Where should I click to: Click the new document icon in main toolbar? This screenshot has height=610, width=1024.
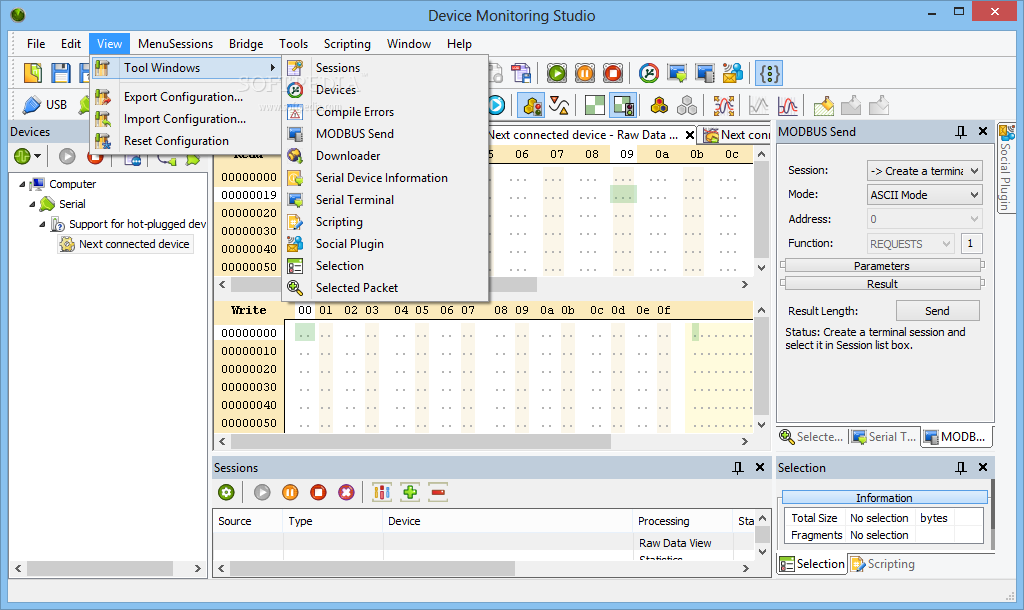33,72
